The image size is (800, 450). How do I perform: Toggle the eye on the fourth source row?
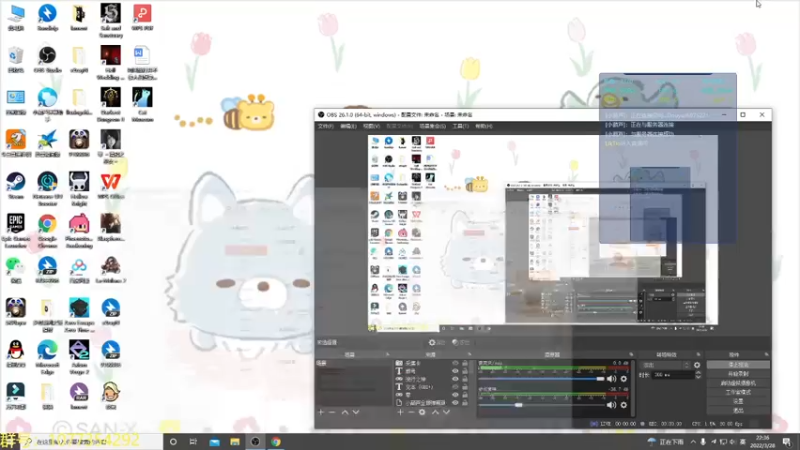click(456, 387)
